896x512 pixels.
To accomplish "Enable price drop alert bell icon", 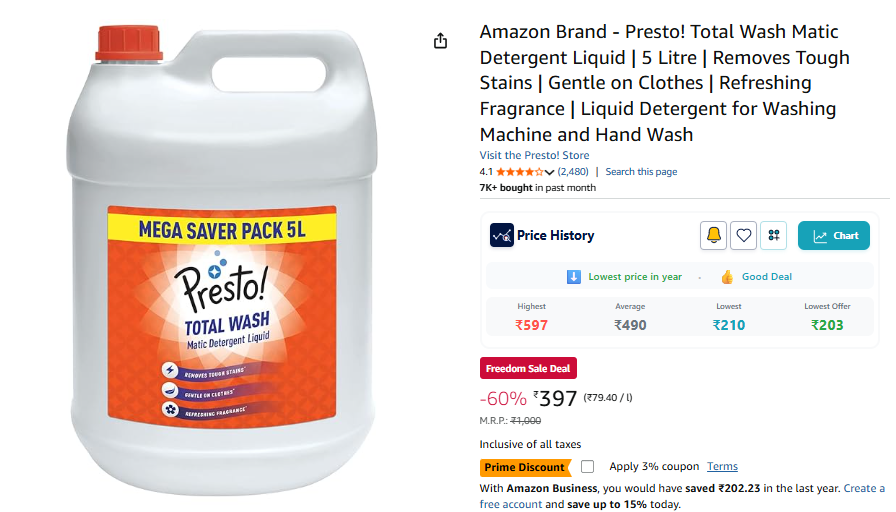I will coord(713,235).
